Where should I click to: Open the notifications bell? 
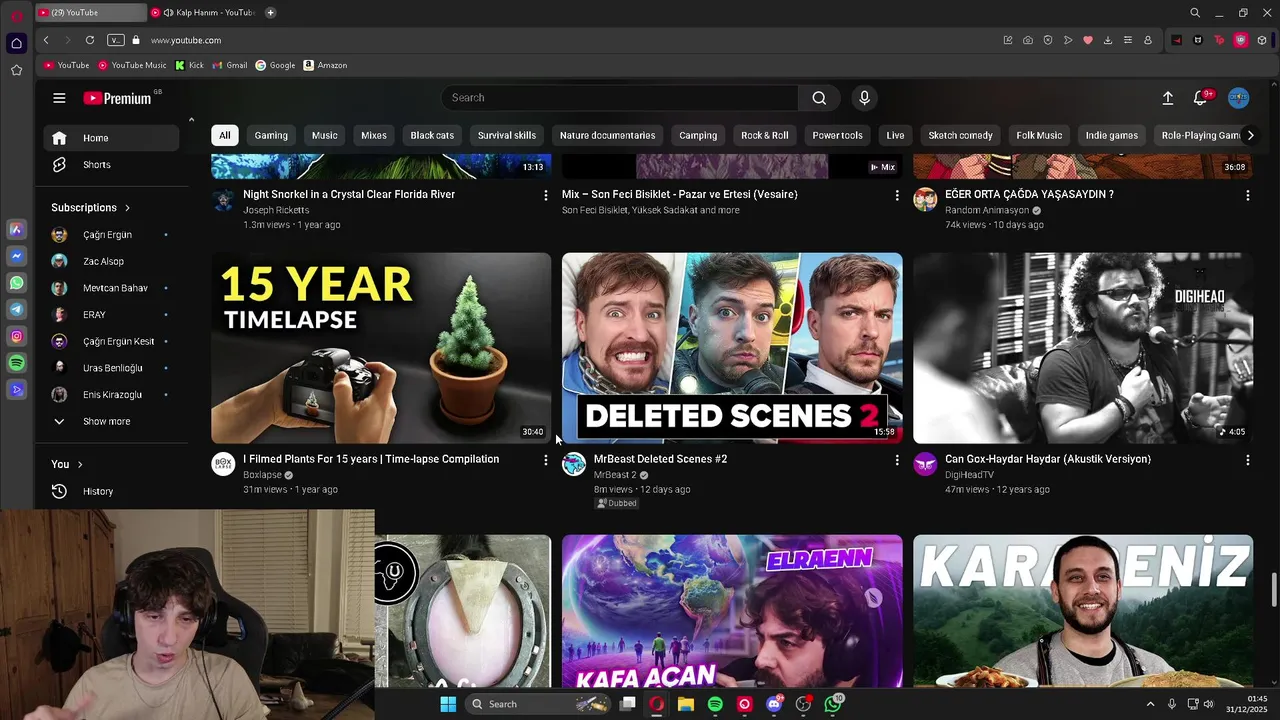pyautogui.click(x=1200, y=98)
